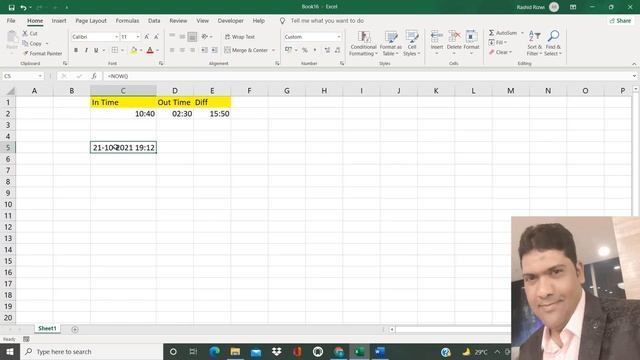
Task: Click Decrease Indent icon
Action: (204, 50)
